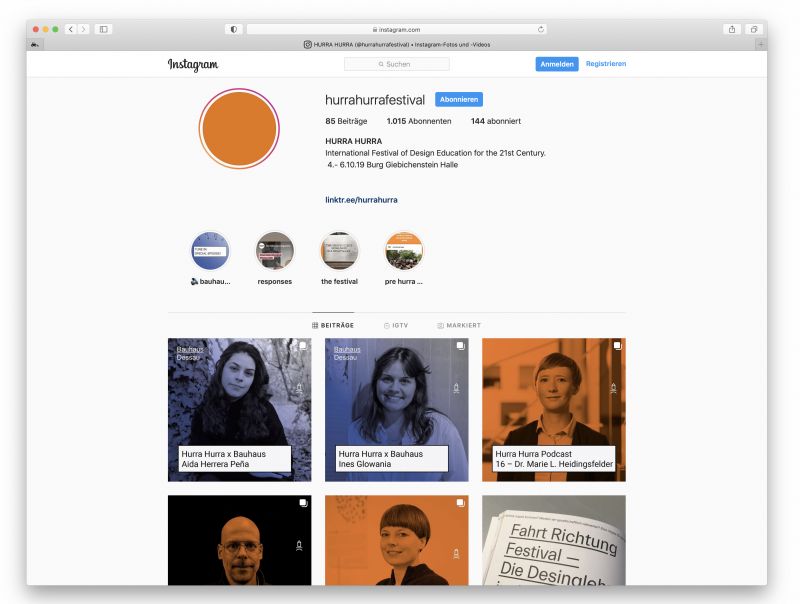Reload the Instagram page
The height and width of the screenshot is (604, 800).
tap(541, 29)
